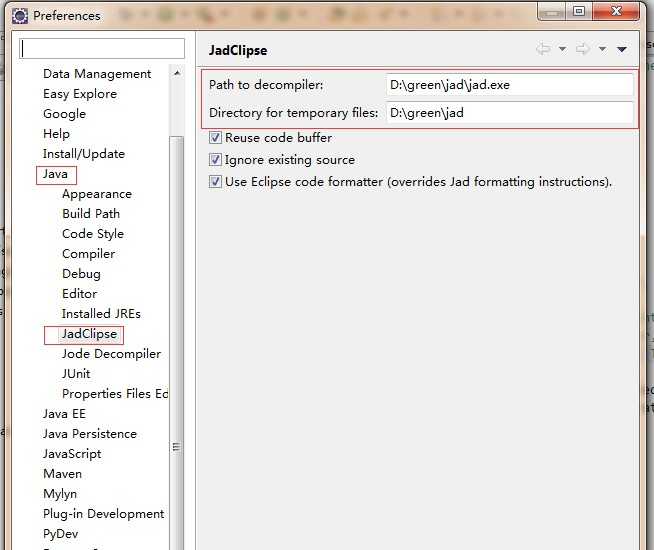Close the Preferences window
The height and width of the screenshot is (550, 654).
point(616,12)
